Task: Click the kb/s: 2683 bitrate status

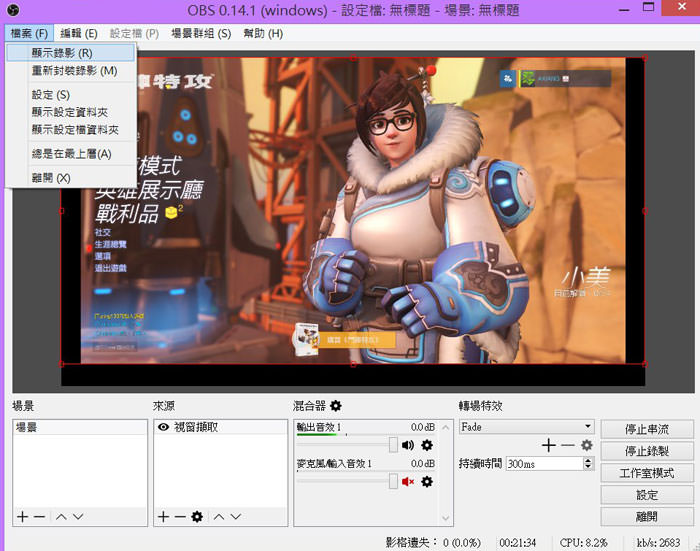Action: click(x=658, y=543)
